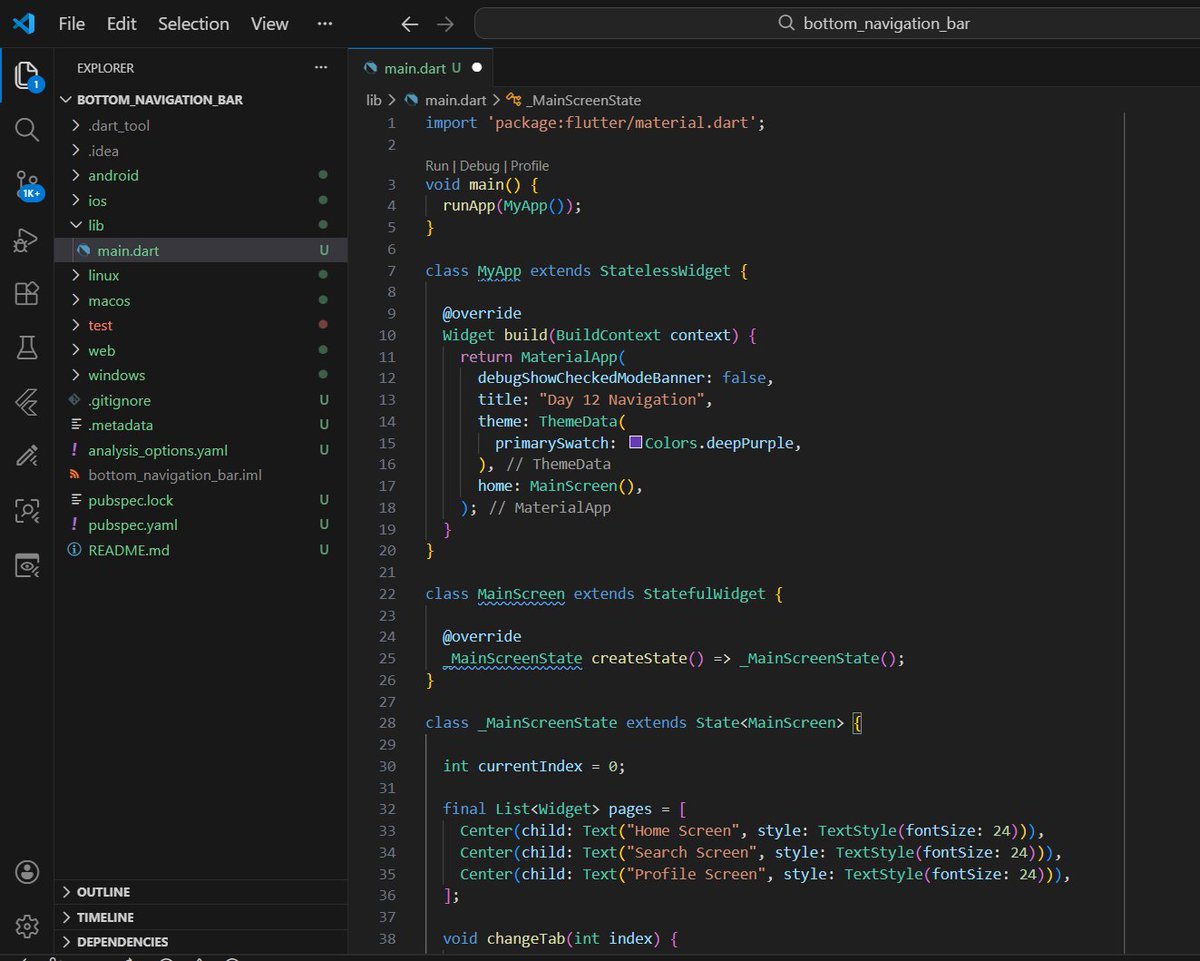Open the Run and Debug view

click(x=27, y=240)
